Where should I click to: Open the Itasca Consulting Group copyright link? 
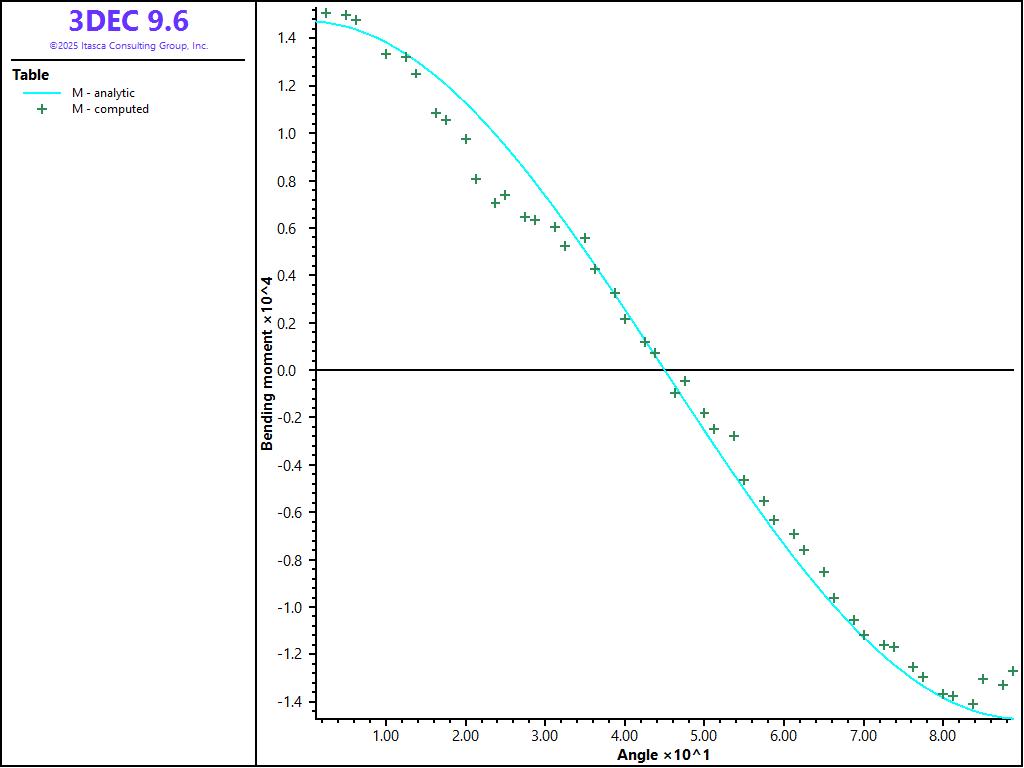pos(128,46)
